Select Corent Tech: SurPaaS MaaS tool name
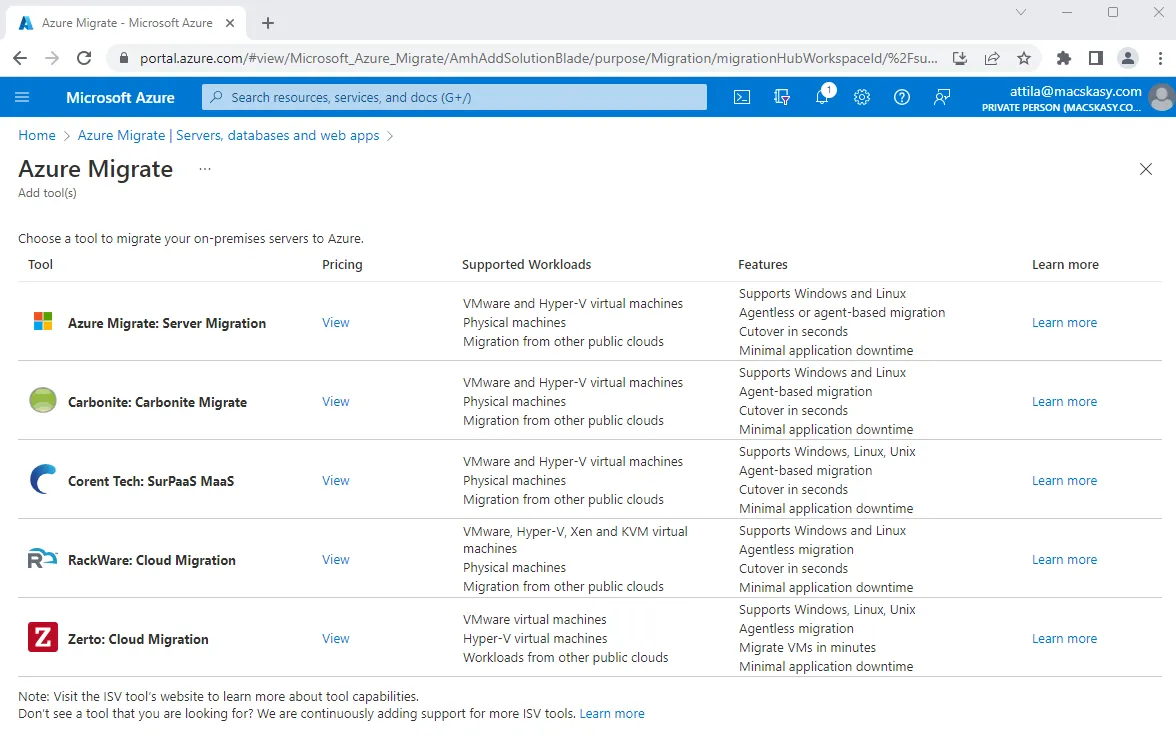1176x737 pixels. click(x=151, y=481)
